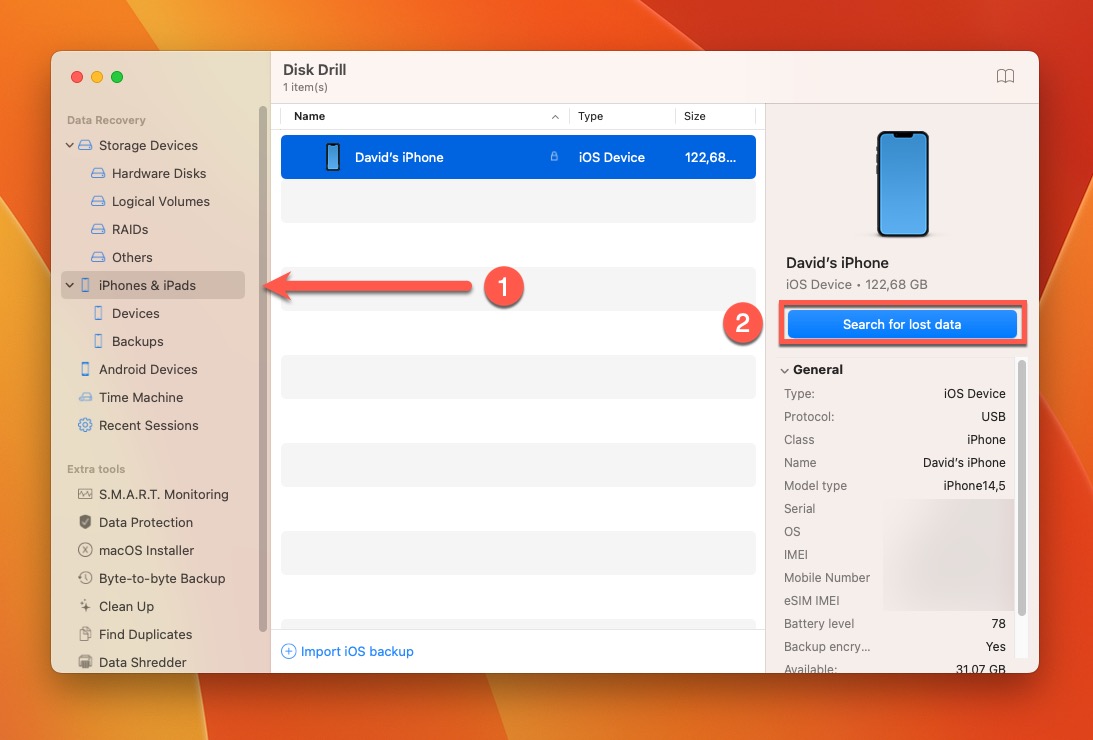Open Recent Sessions
1093x740 pixels.
(148, 425)
